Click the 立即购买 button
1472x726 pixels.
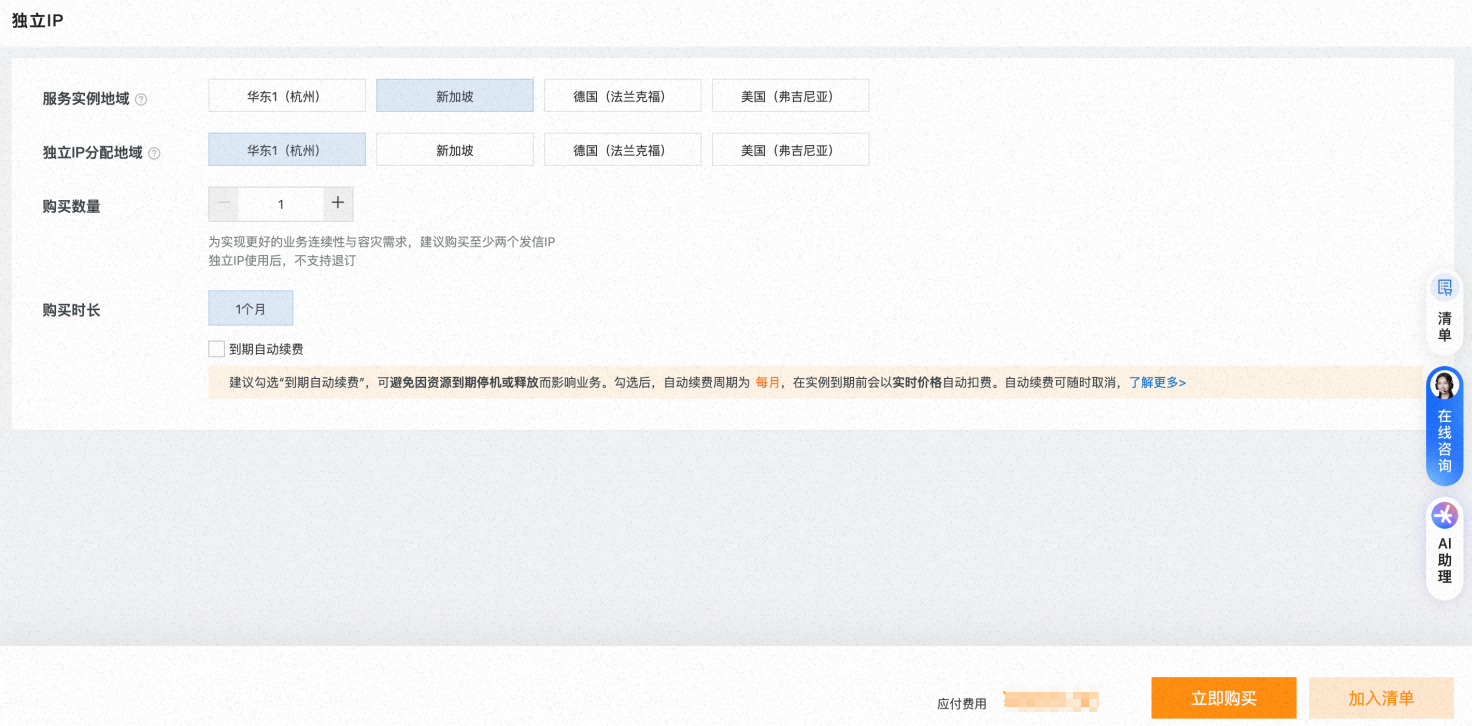[x=1224, y=698]
